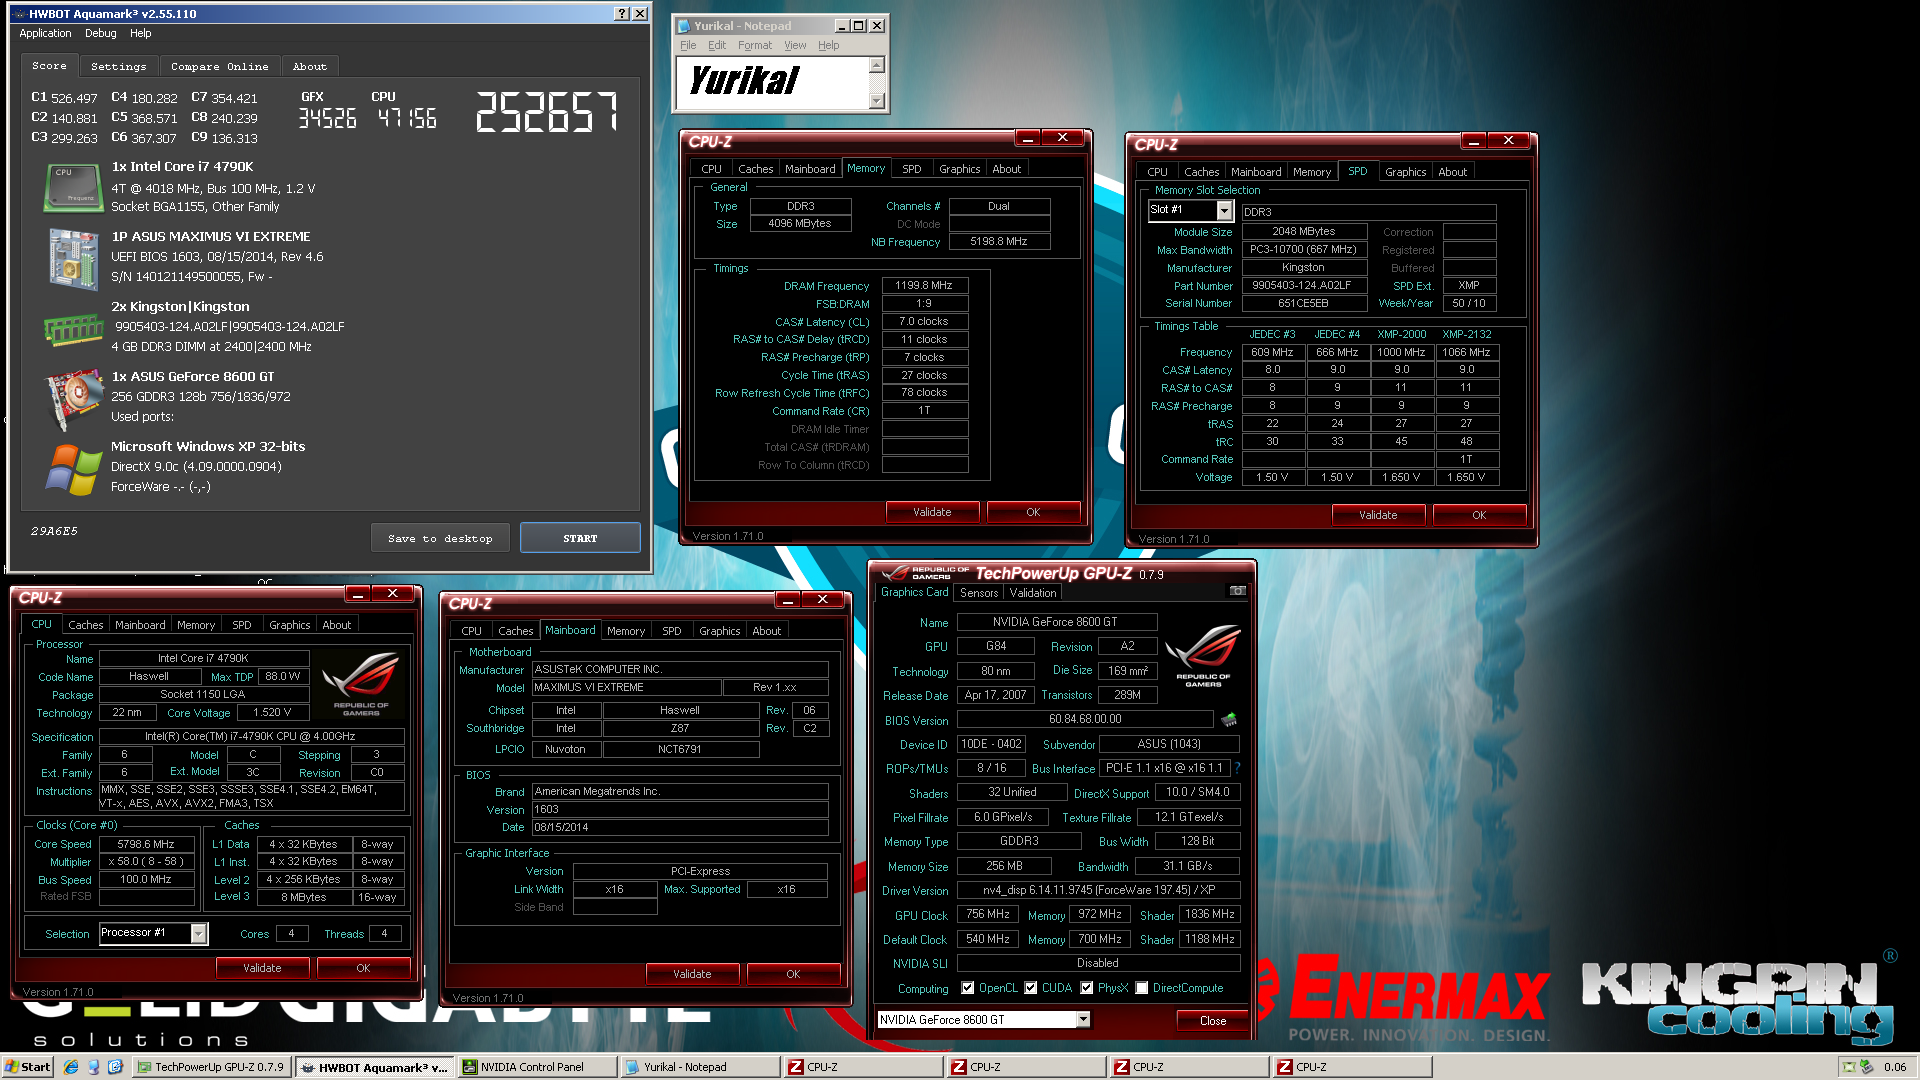Open the Settings tab in HWBOT Aquamark
1920x1080 pixels.
tap(118, 66)
